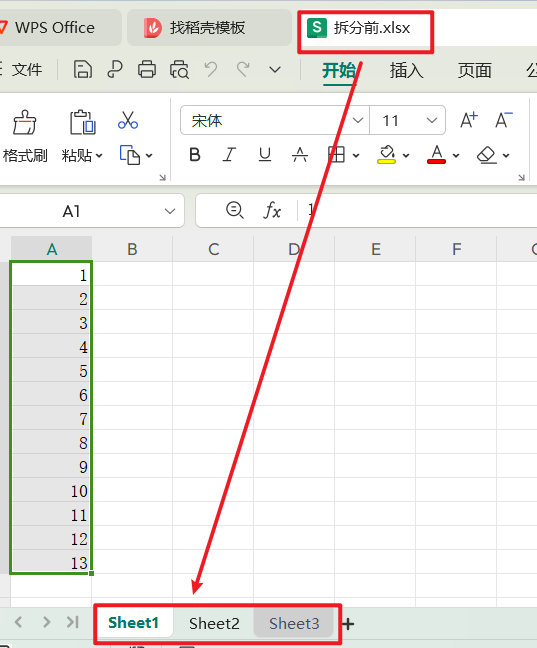Viewport: 537px width, 648px height.
Task: Toggle Underline formatting
Action: (x=265, y=155)
